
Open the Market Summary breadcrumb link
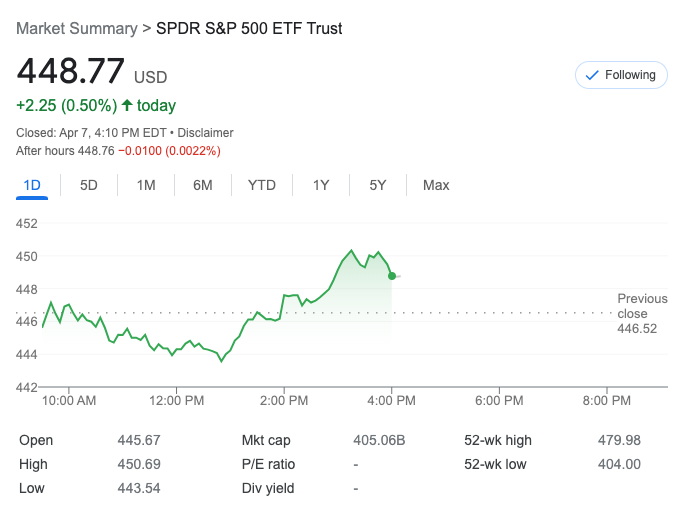click(77, 28)
